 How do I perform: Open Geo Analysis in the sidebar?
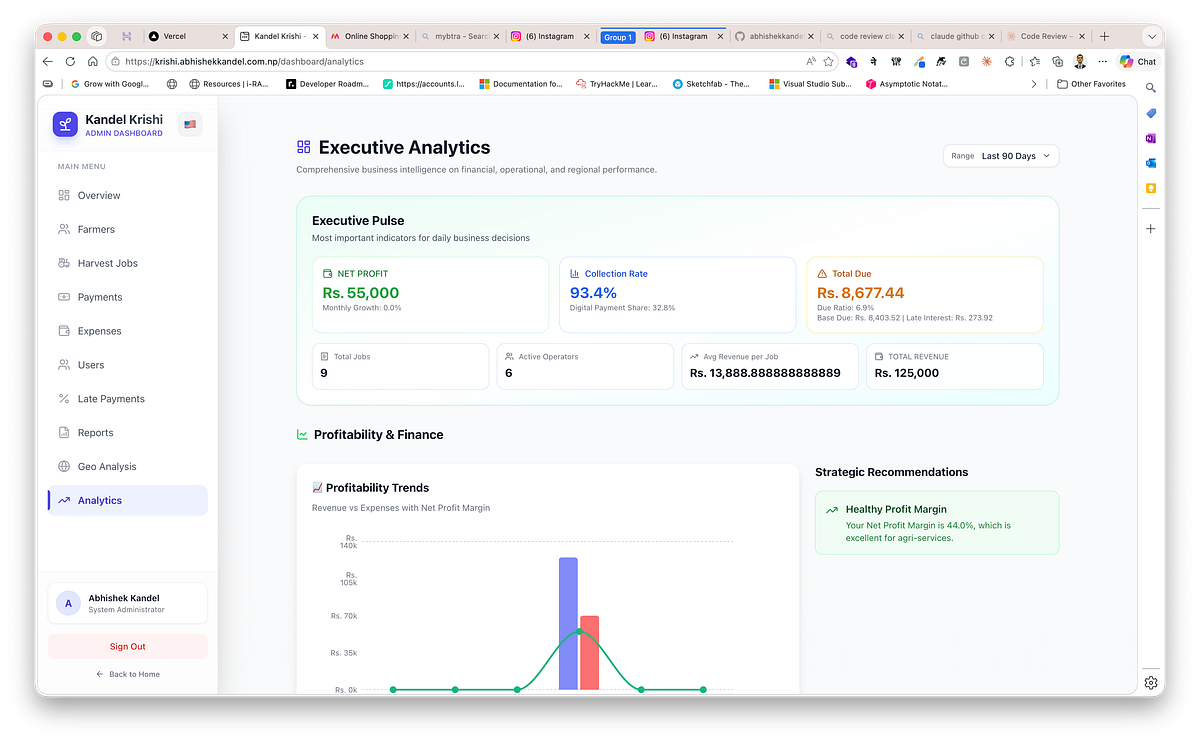click(x=127, y=467)
